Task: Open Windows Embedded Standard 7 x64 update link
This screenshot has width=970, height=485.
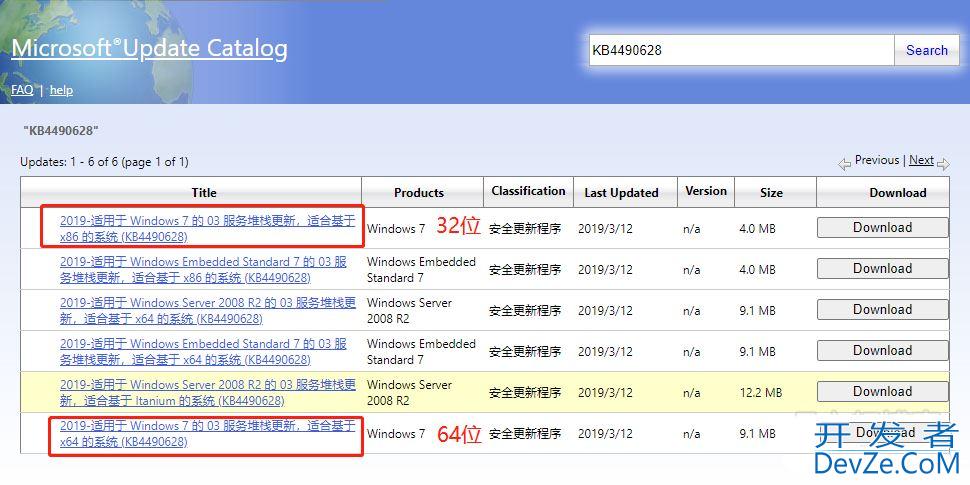Action: tap(204, 351)
